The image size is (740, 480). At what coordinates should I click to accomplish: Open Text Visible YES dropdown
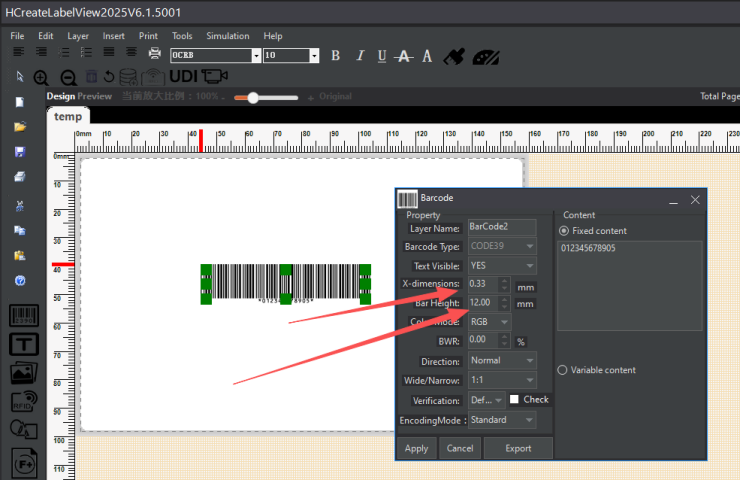coord(502,266)
